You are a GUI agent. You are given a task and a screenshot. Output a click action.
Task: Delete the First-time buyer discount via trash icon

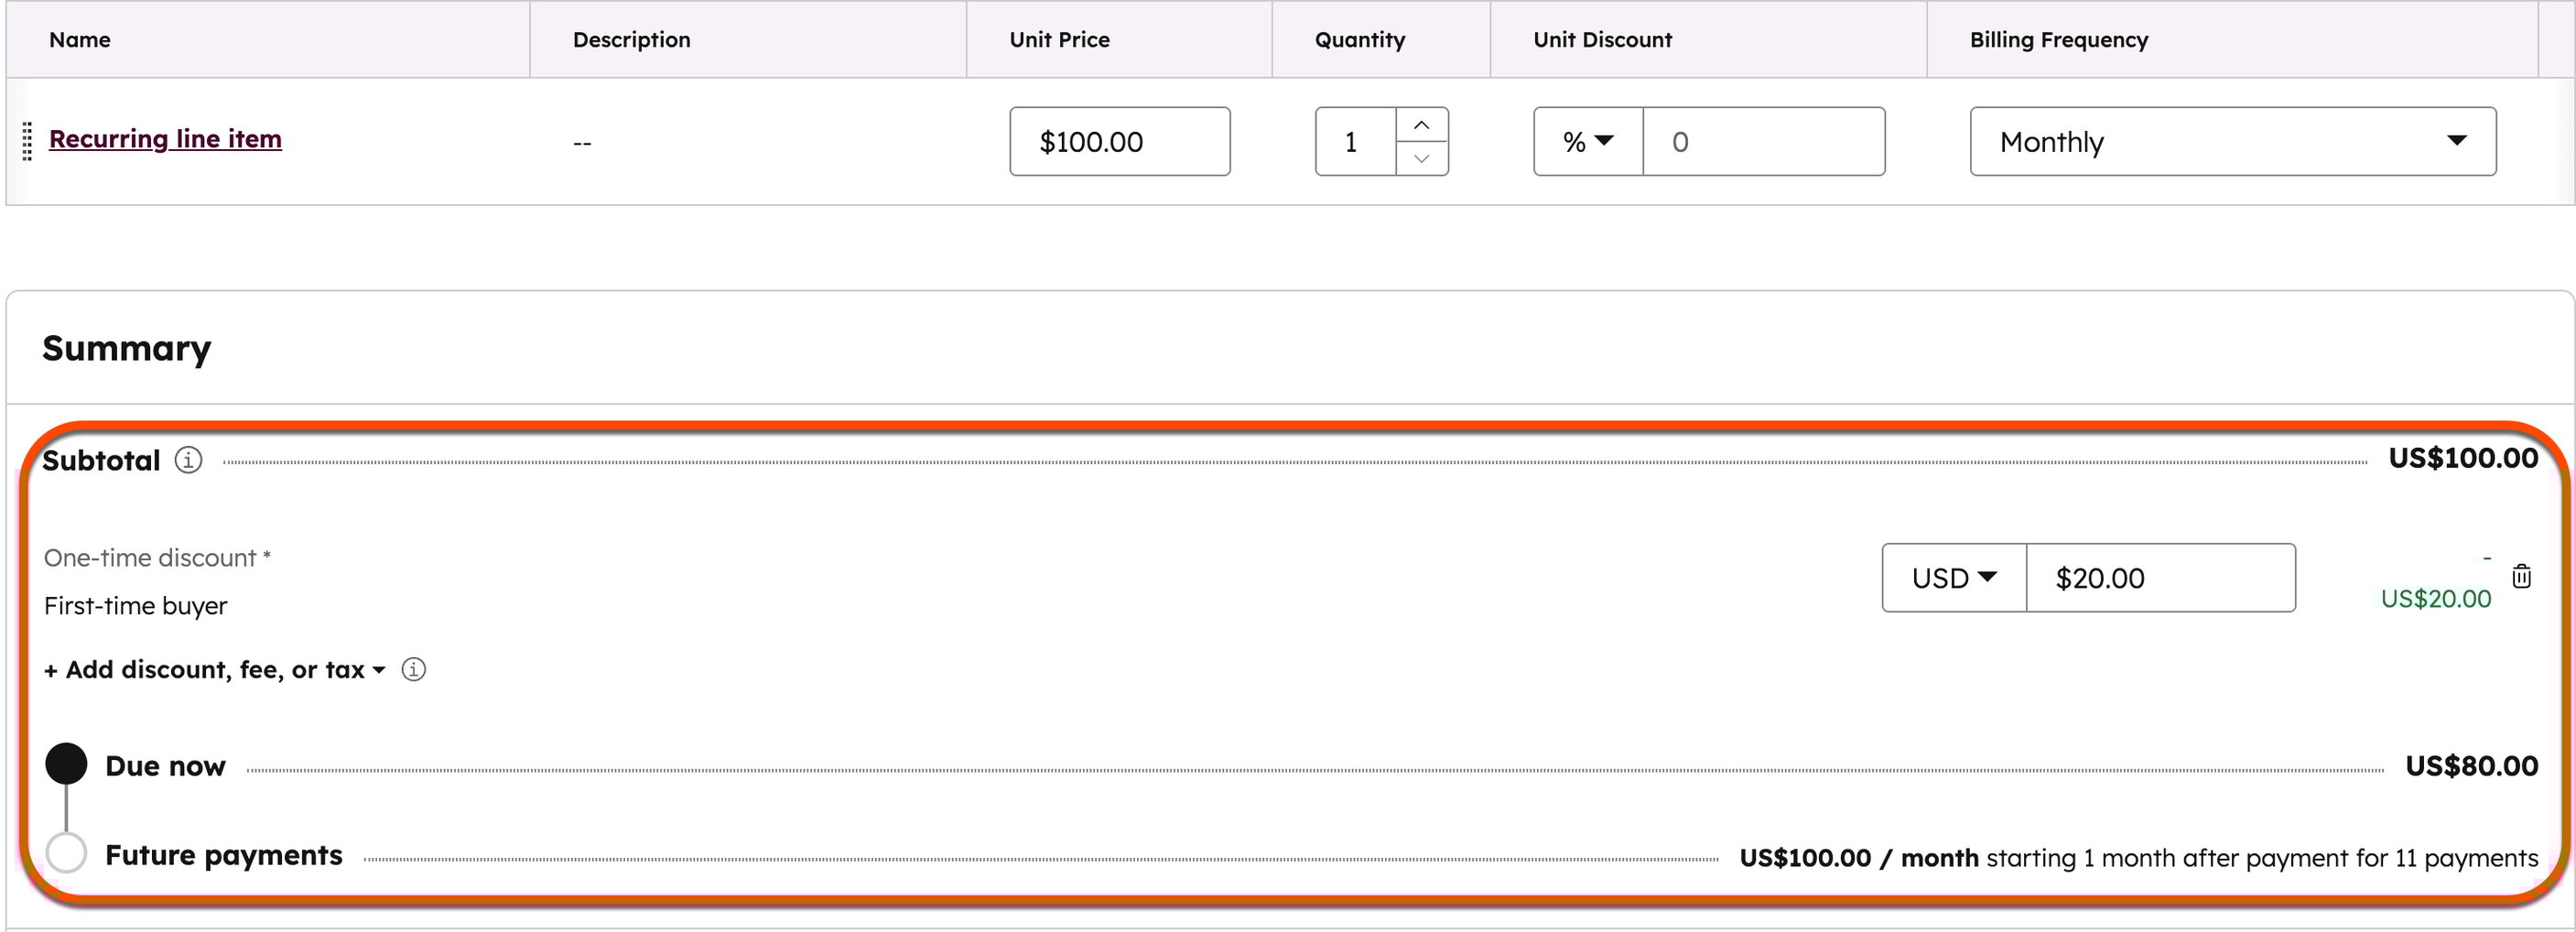click(2521, 576)
